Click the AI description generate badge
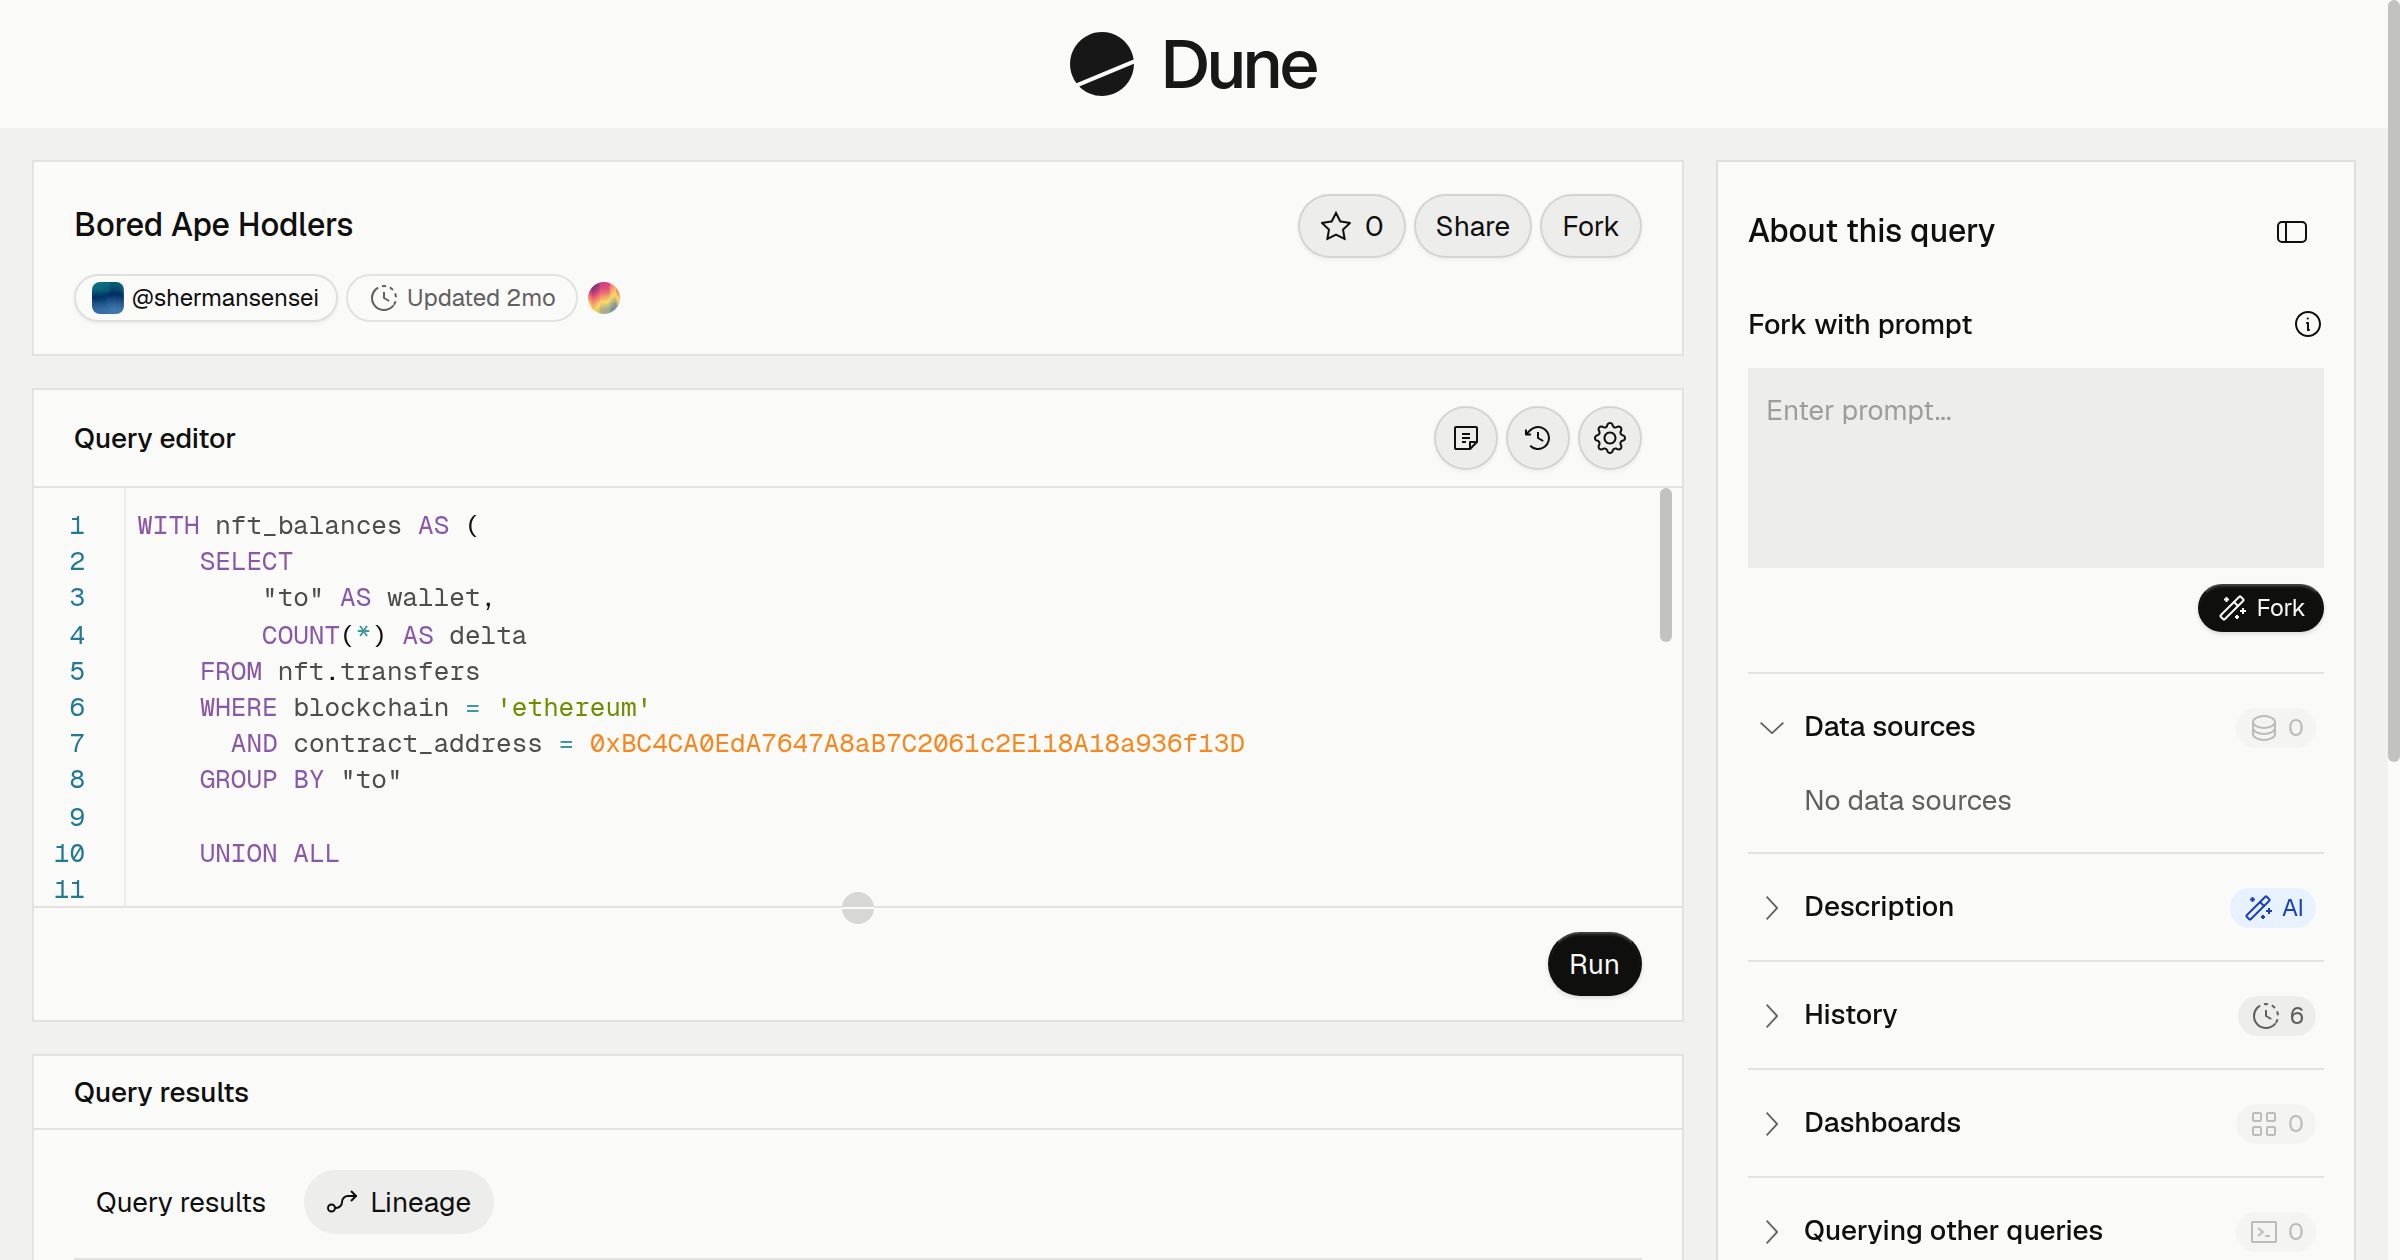The image size is (2400, 1260). [x=2273, y=907]
